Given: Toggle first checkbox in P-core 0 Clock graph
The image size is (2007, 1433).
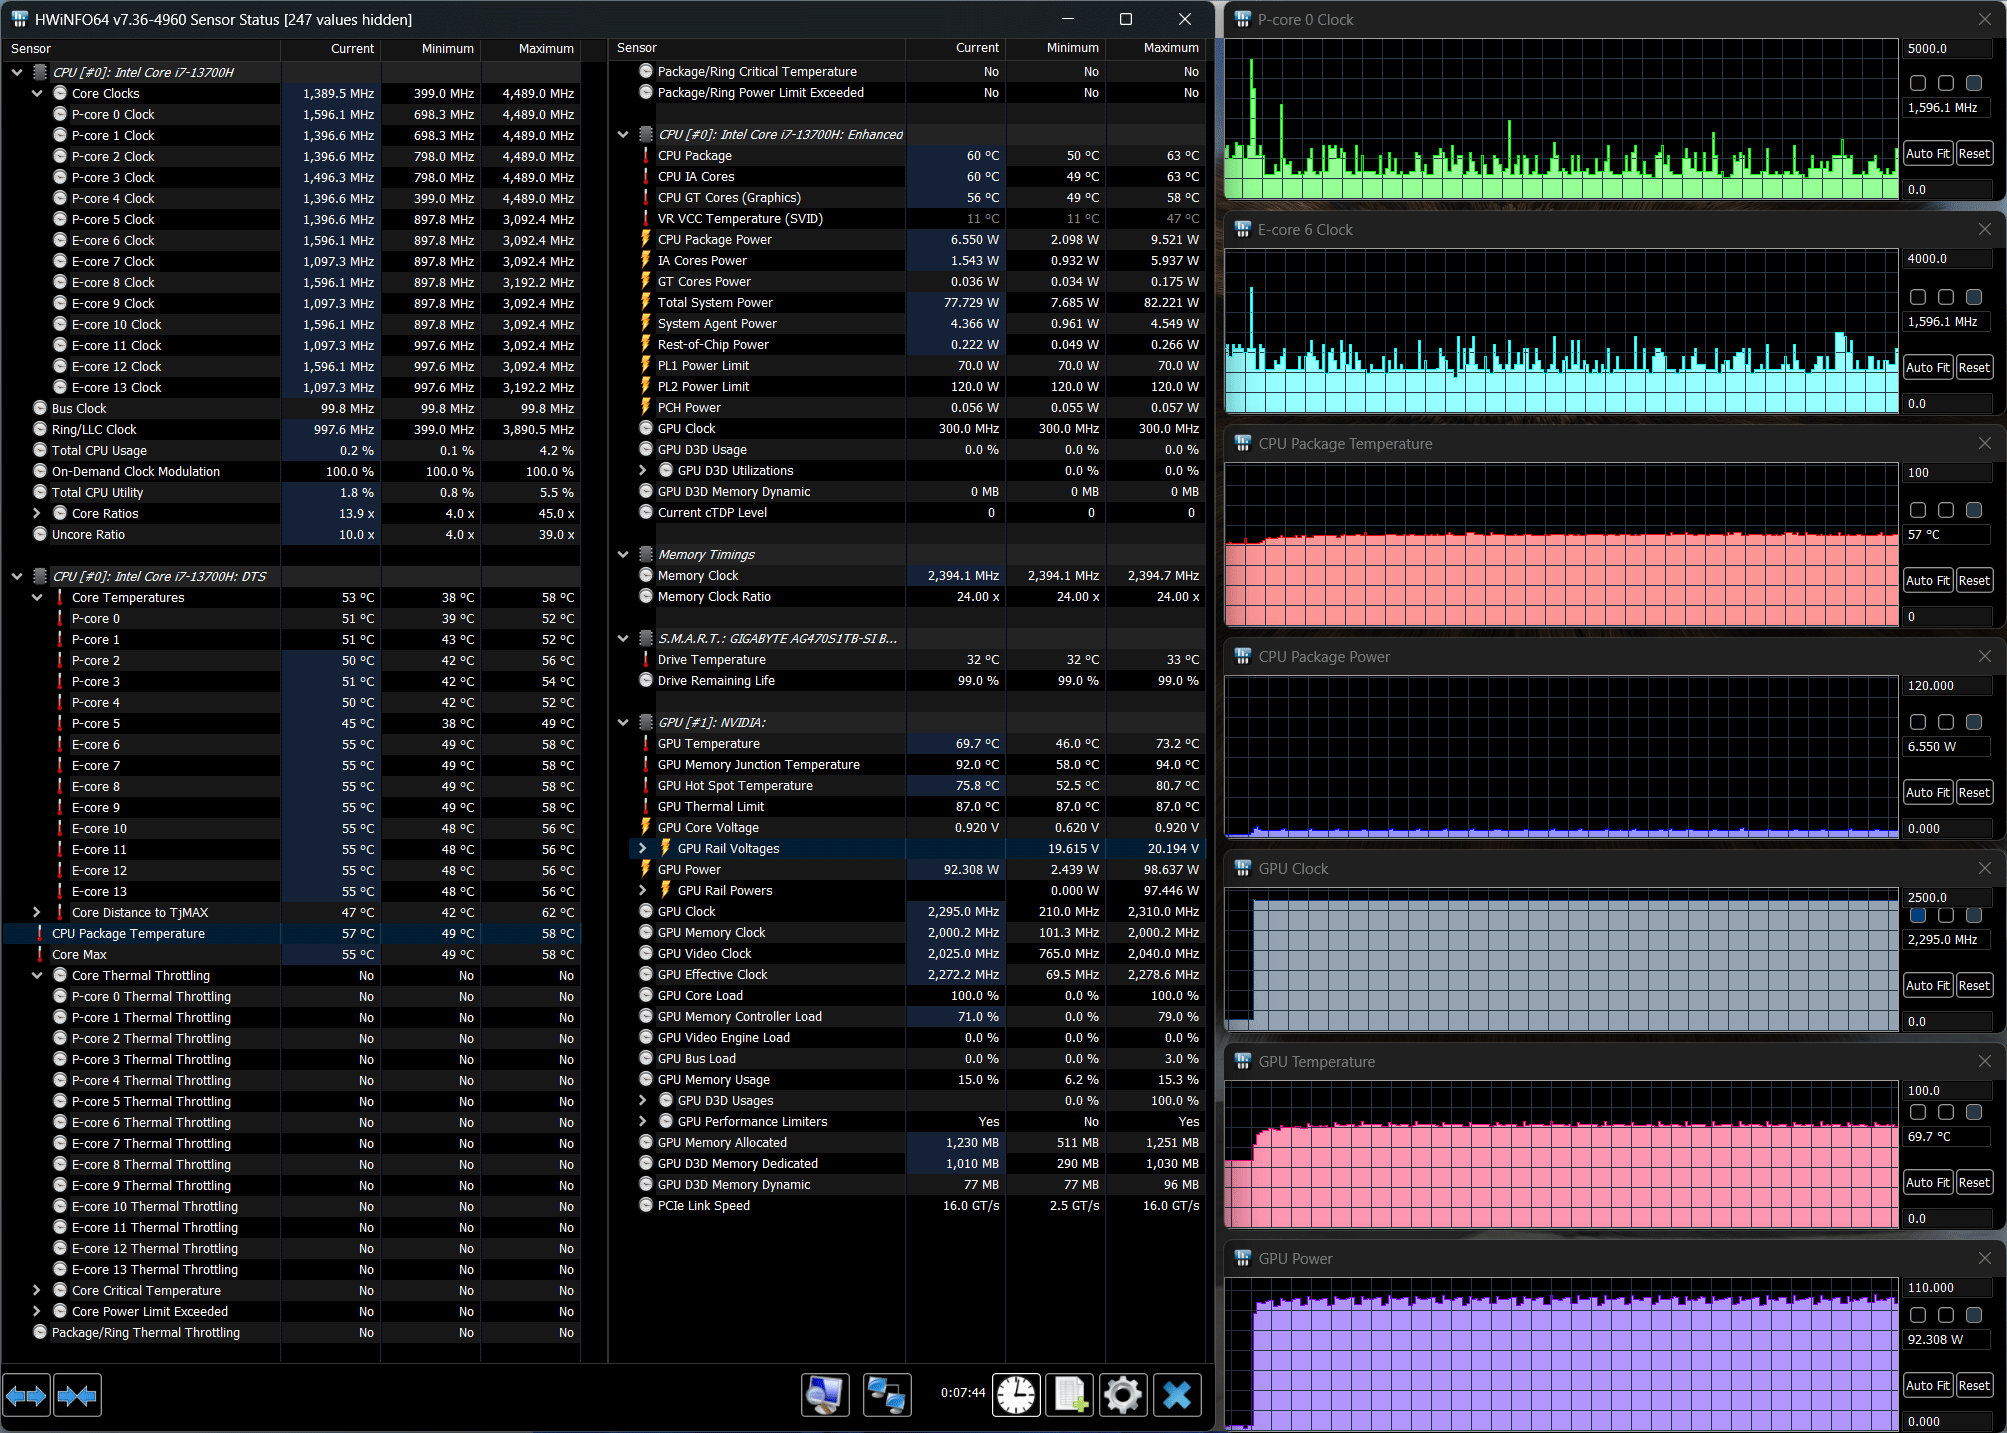Looking at the screenshot, I should pyautogui.click(x=1917, y=83).
